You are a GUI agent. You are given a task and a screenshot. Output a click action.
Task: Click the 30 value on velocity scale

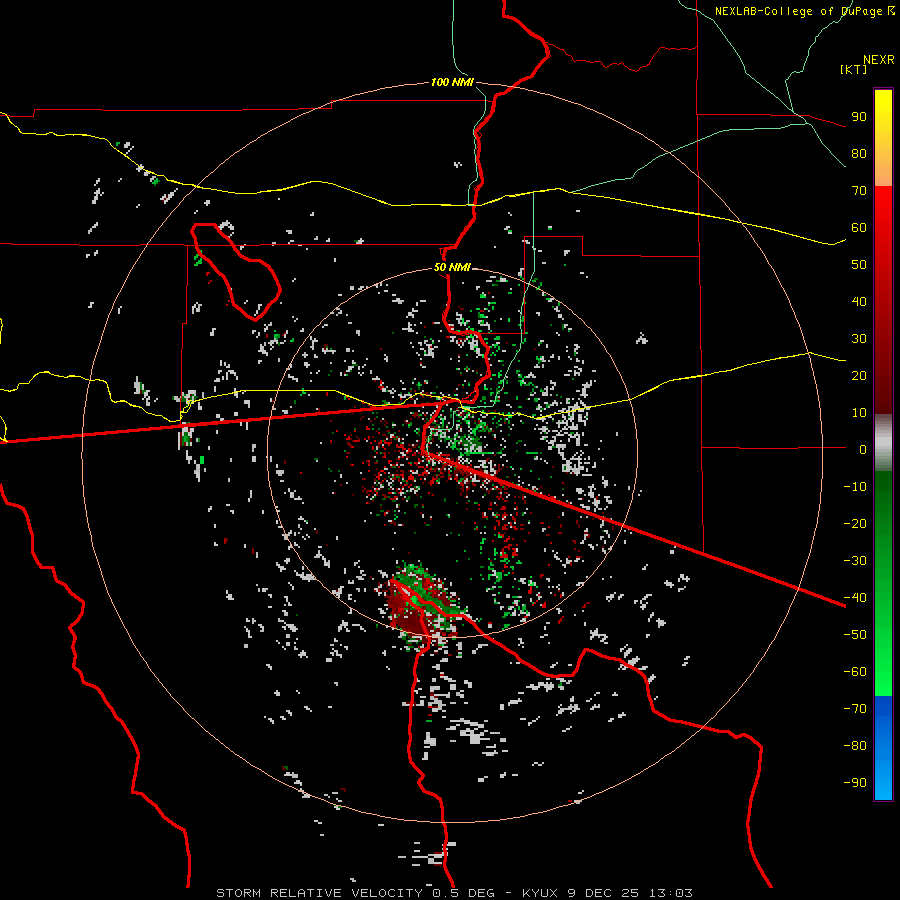coord(859,339)
